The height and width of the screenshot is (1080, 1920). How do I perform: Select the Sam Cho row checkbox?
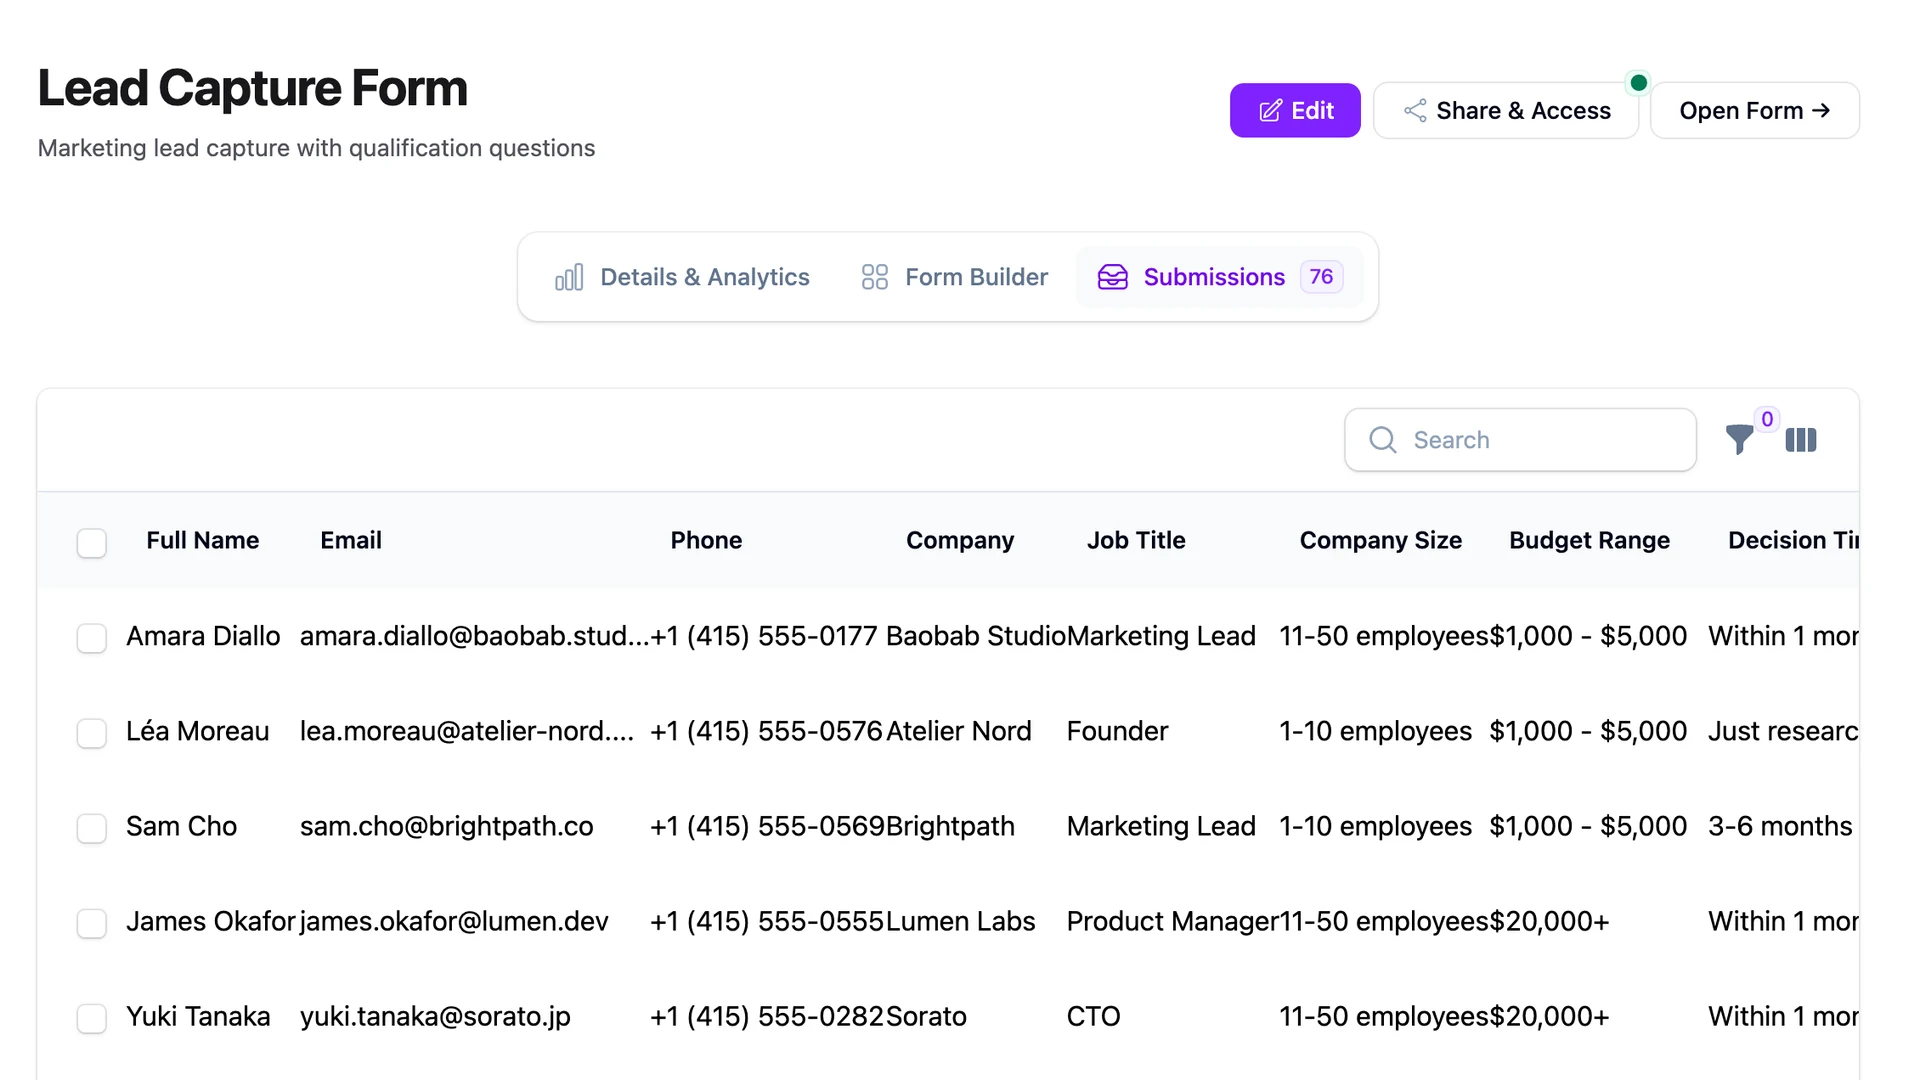pos(92,828)
